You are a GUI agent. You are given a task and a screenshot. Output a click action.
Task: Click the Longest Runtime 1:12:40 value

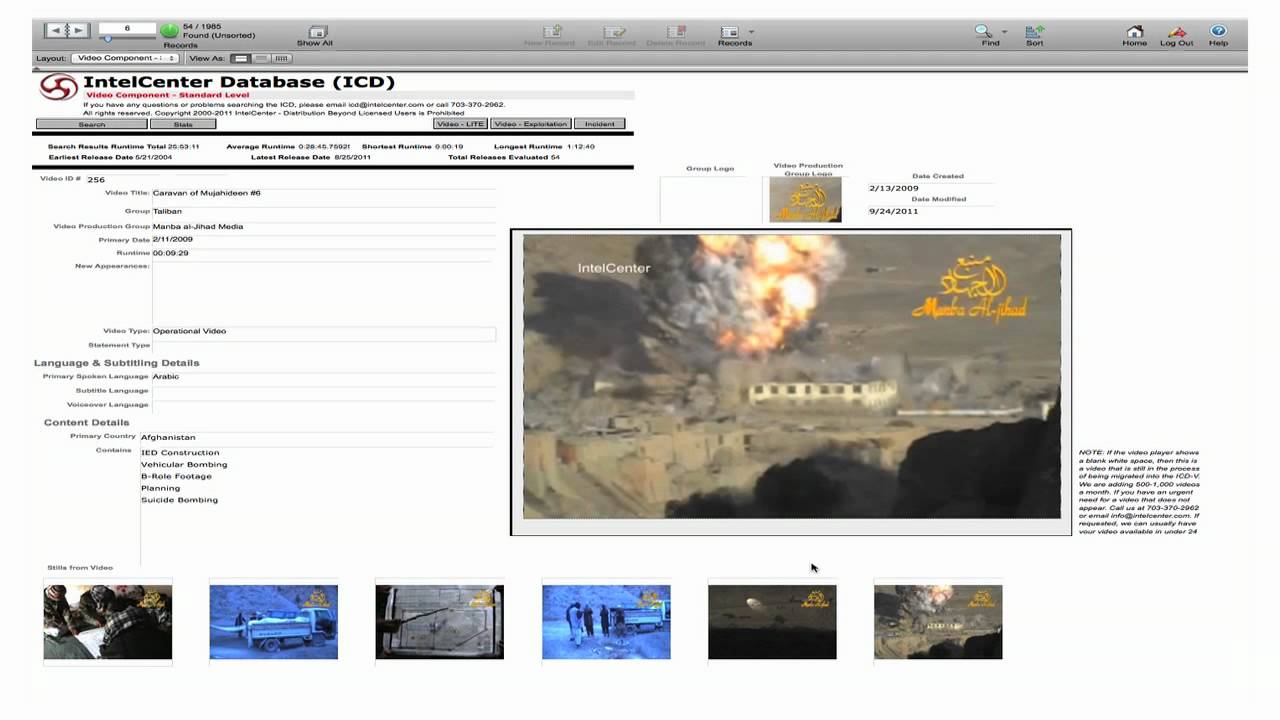(x=580, y=147)
